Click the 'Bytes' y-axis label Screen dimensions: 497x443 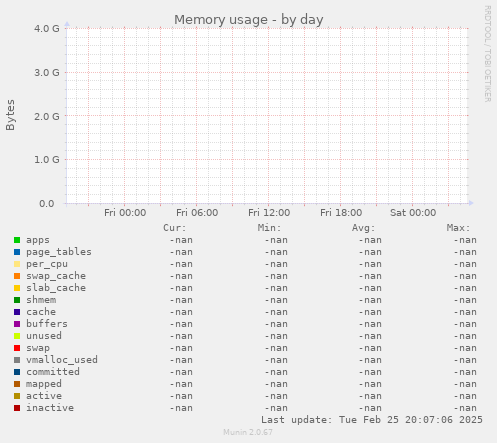pos(10,115)
